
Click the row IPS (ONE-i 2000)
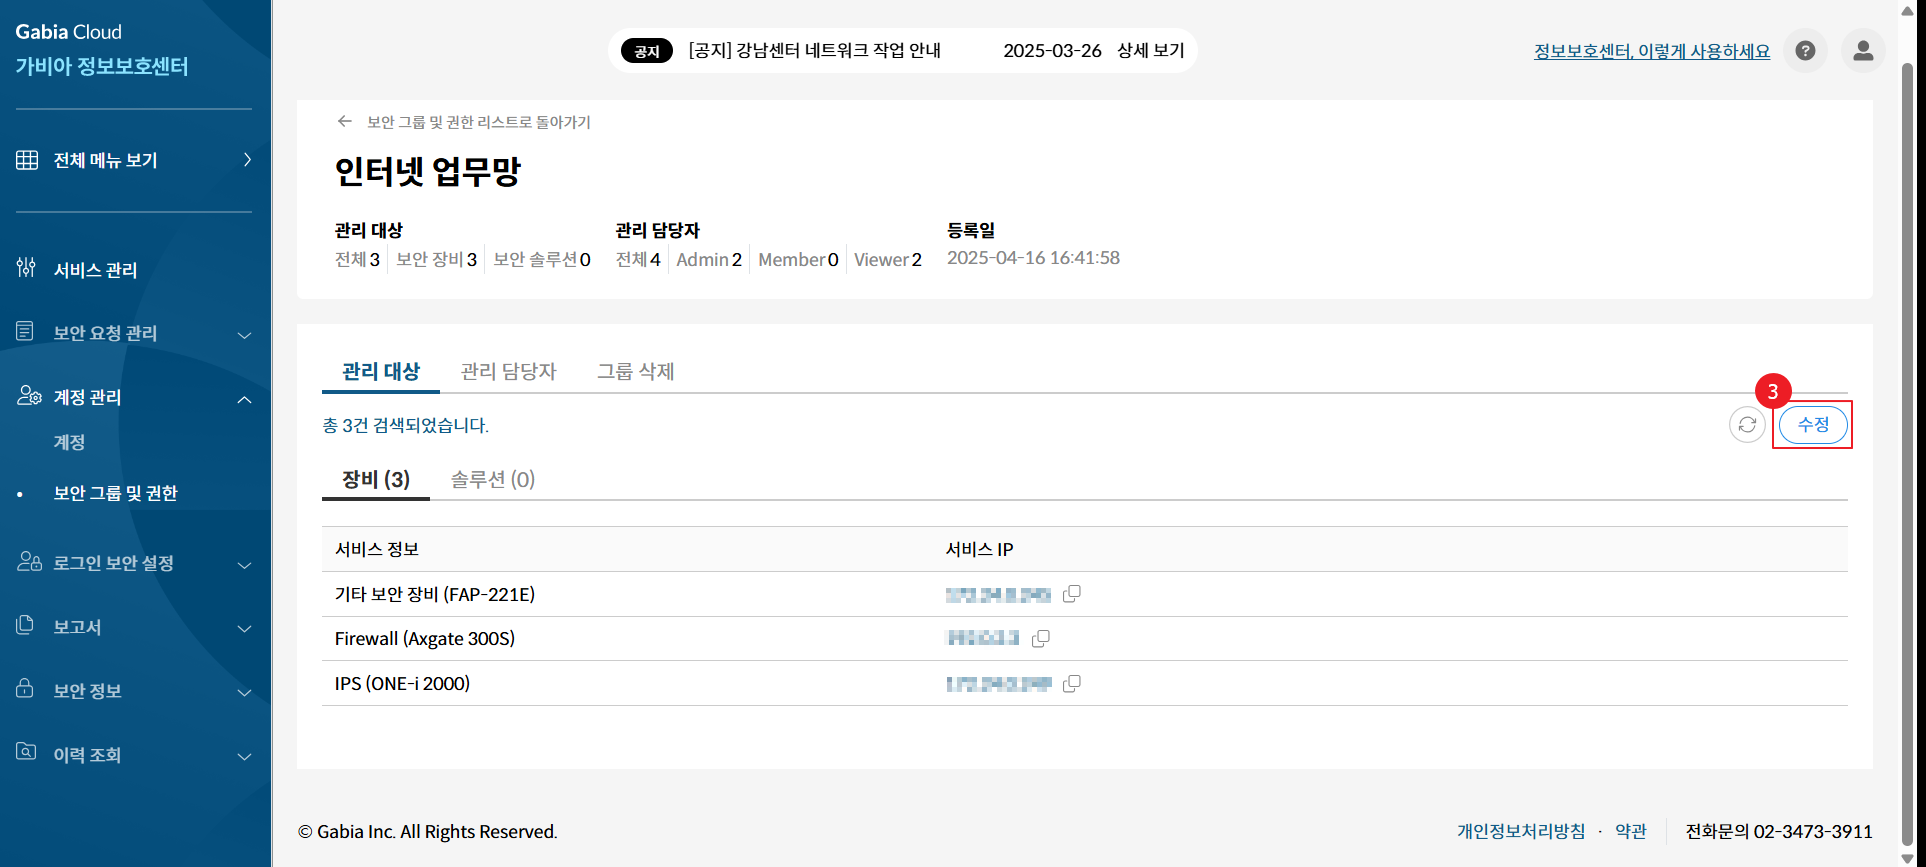1084,683
